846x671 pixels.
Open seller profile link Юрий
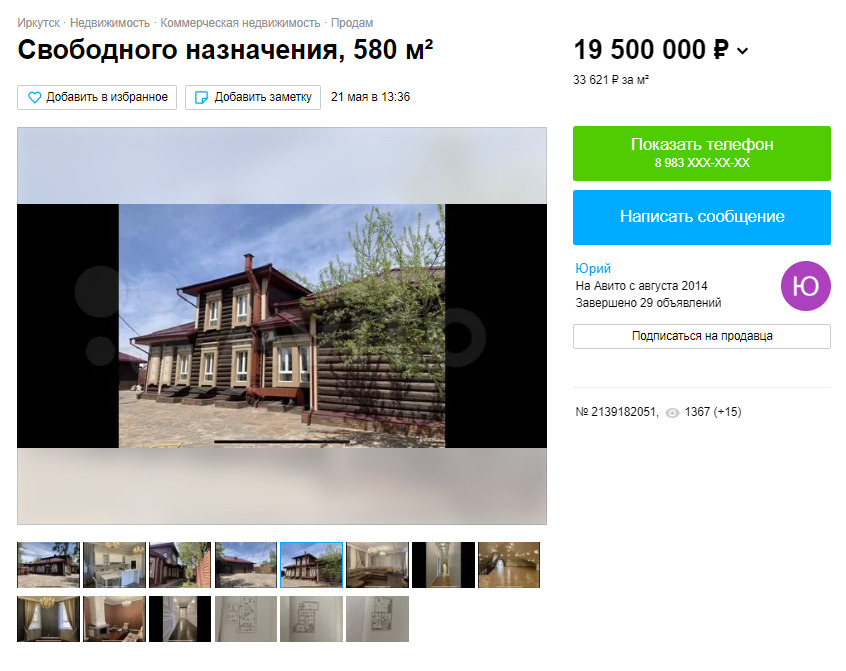pyautogui.click(x=593, y=268)
